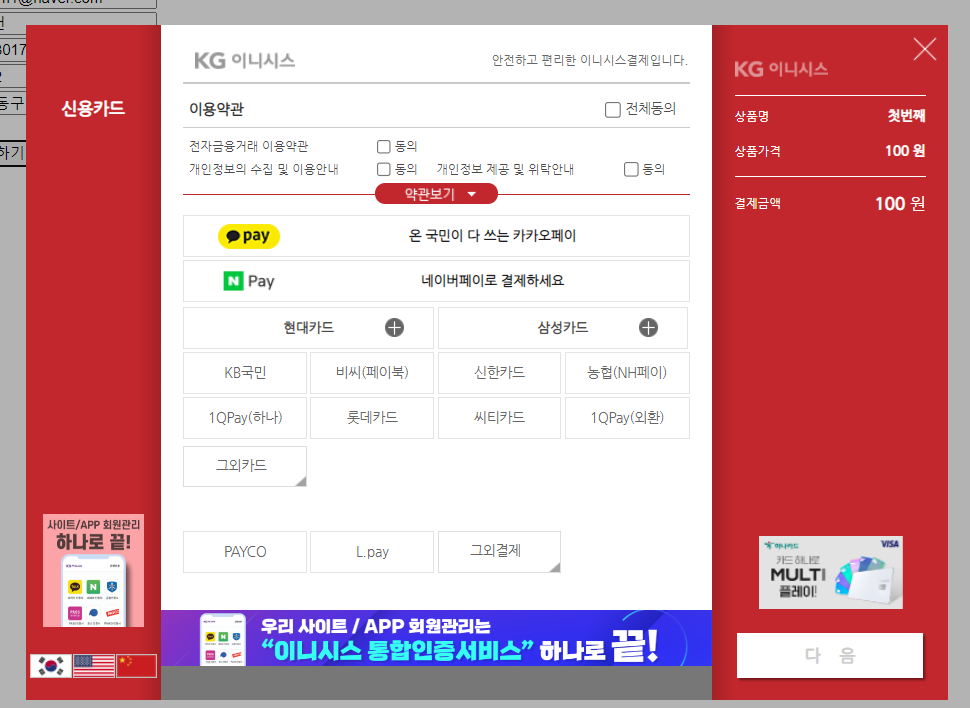This screenshot has width=970, height=708.
Task: Agree to 개인정보 제공 및 위탁안내 checkbox
Action: (631, 170)
